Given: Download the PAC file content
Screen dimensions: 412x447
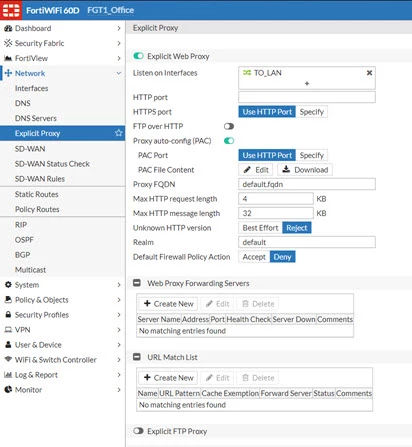Looking at the screenshot, I should click(x=305, y=170).
